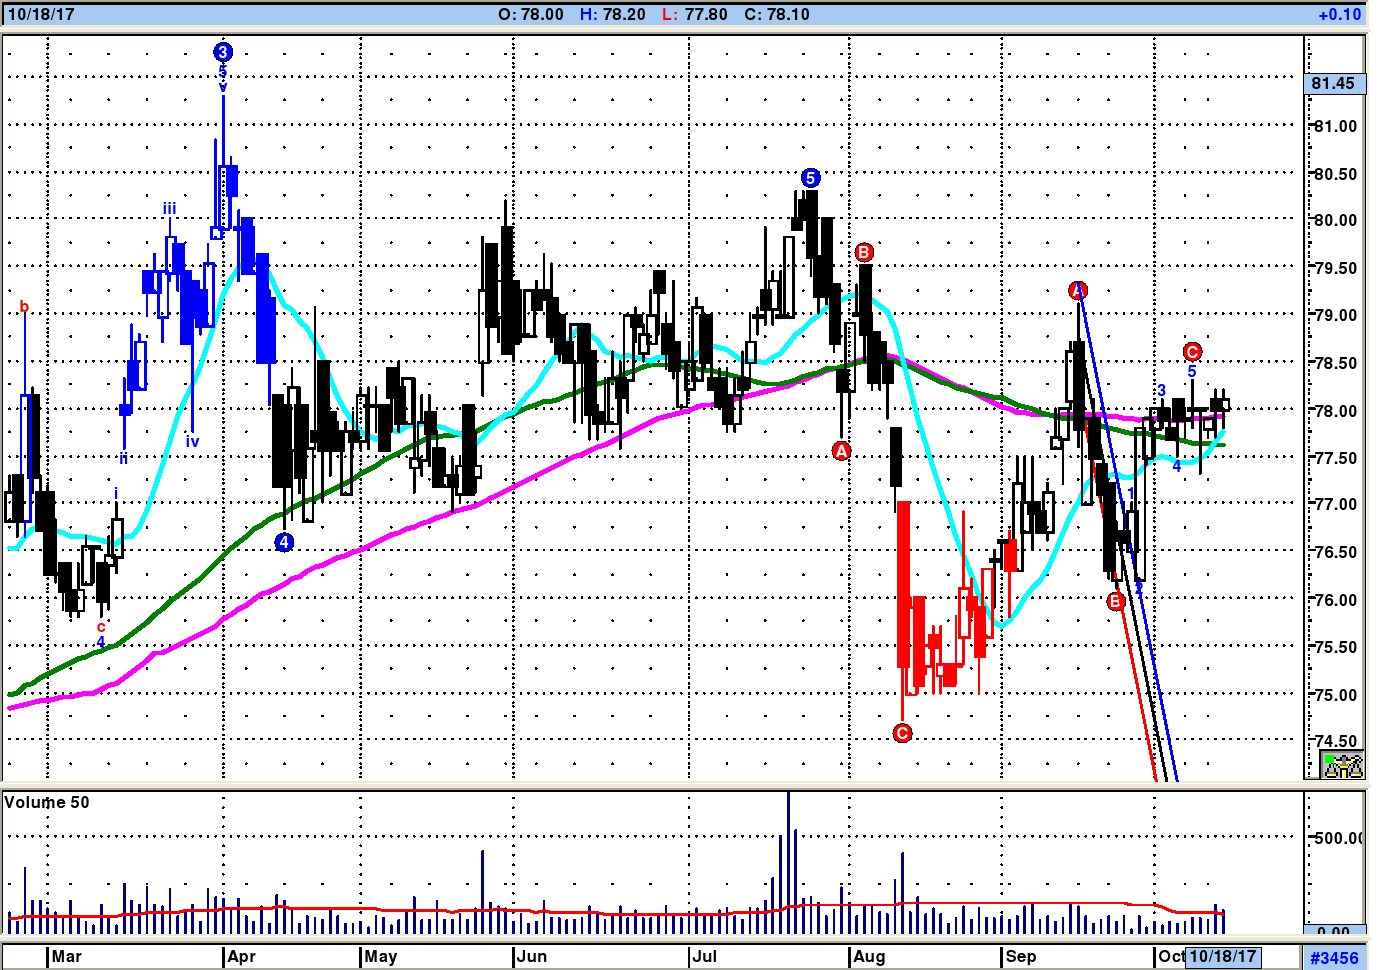The image size is (1400, 970).
Task: Select the blue circled 3 wave marker
Action: [223, 52]
